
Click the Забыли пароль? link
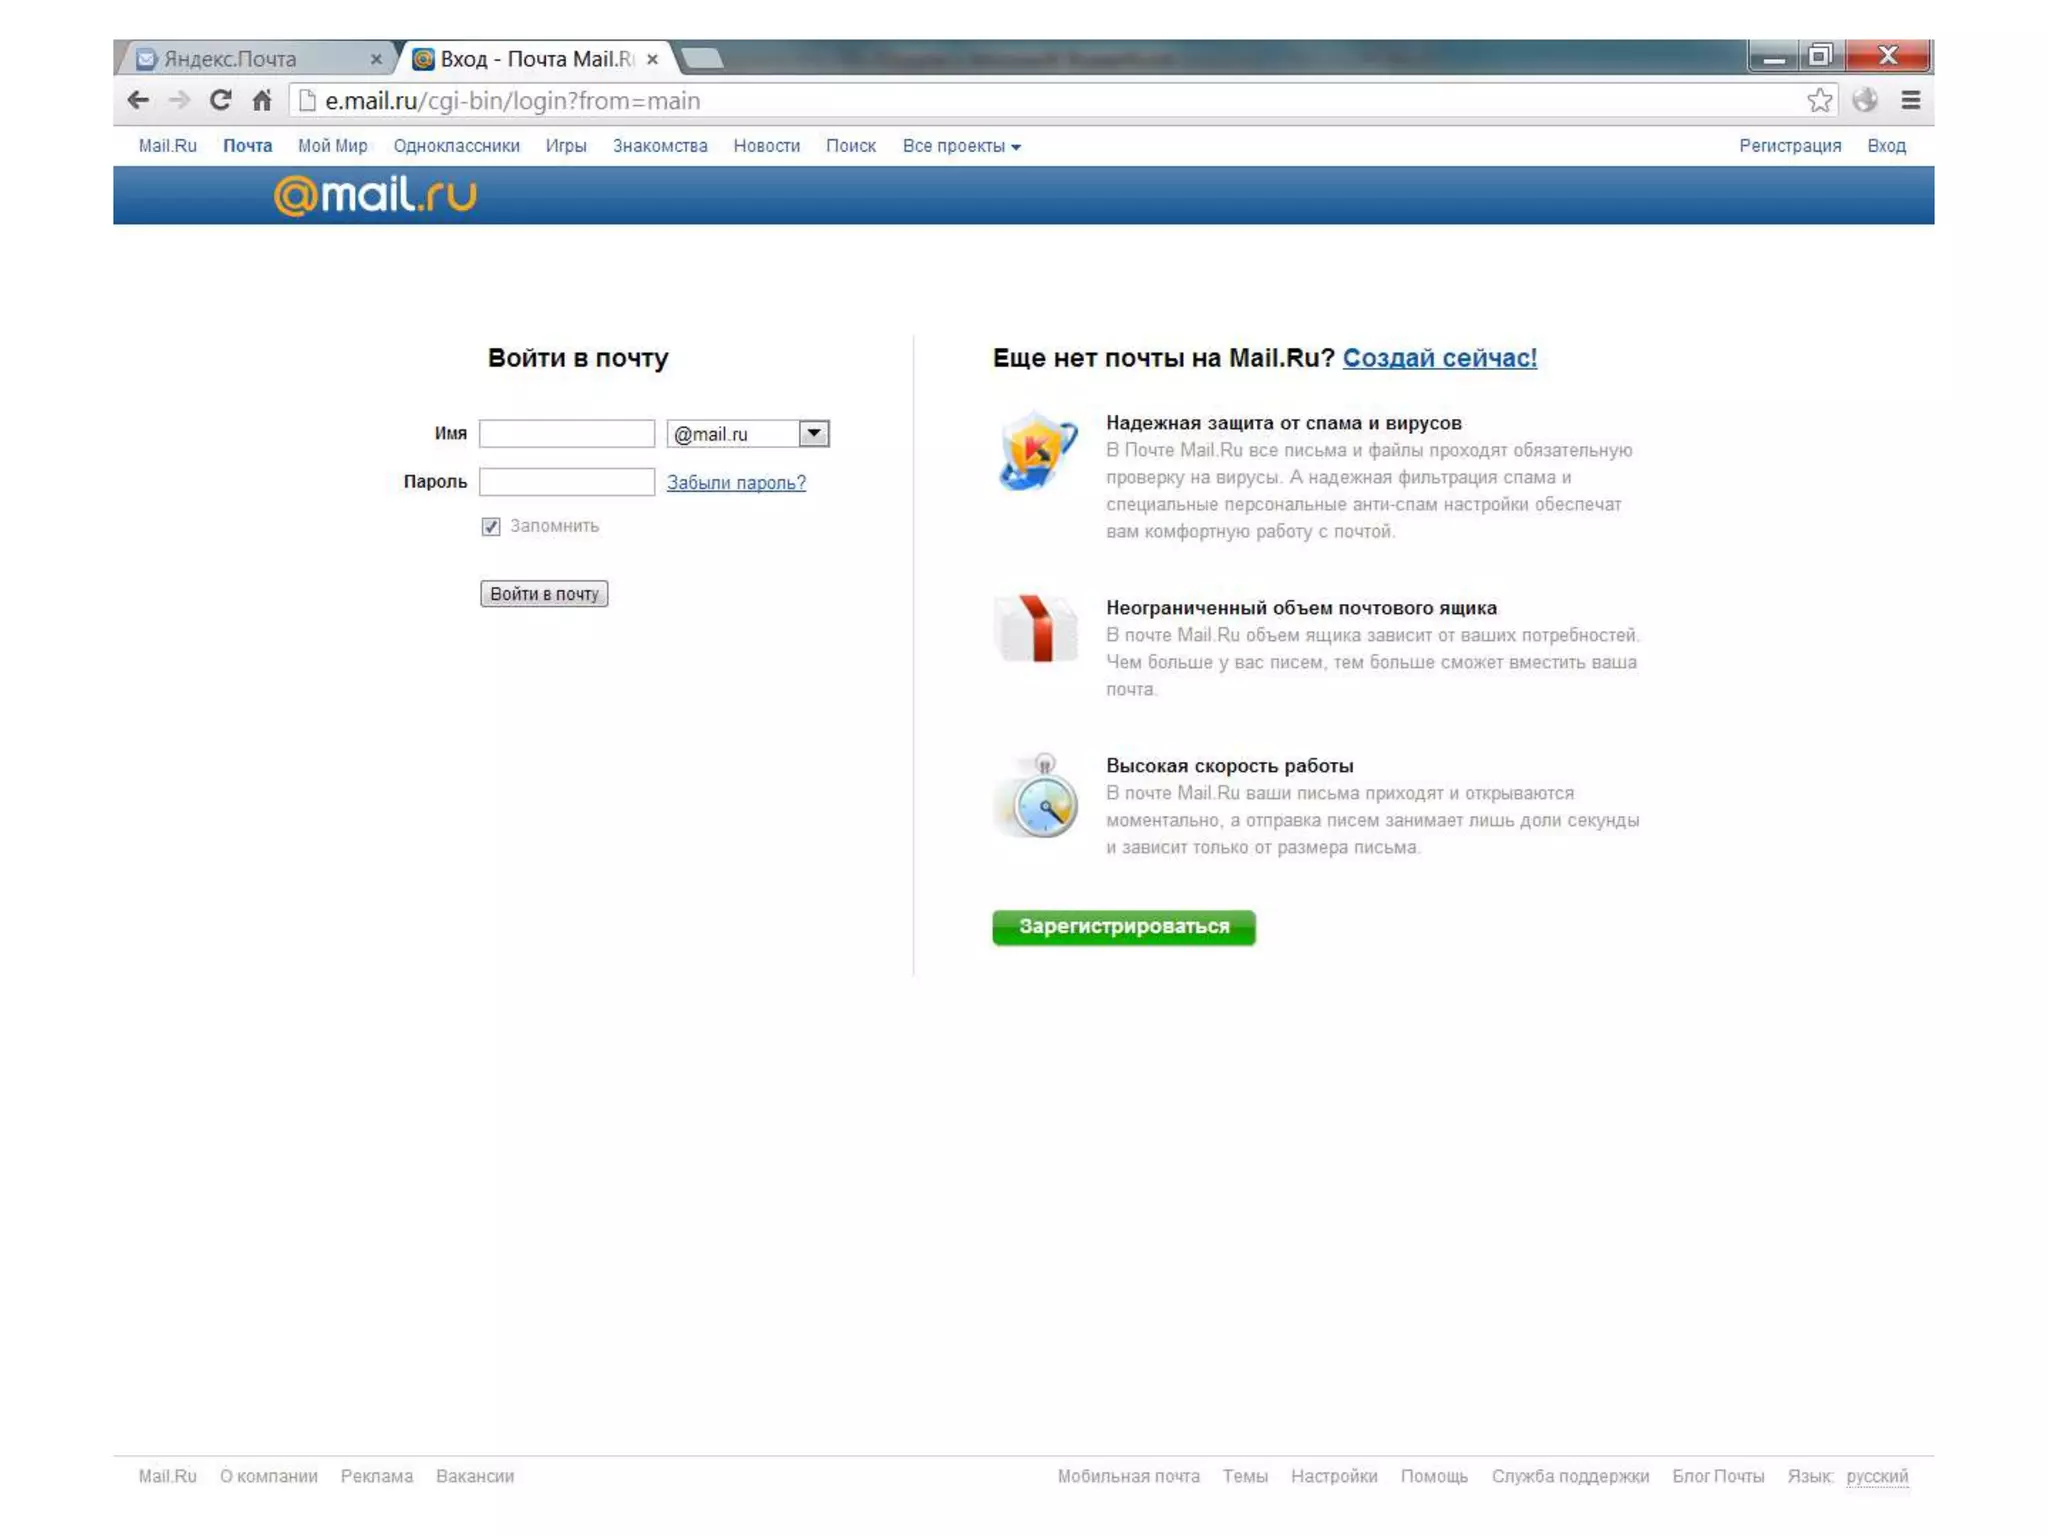(736, 483)
